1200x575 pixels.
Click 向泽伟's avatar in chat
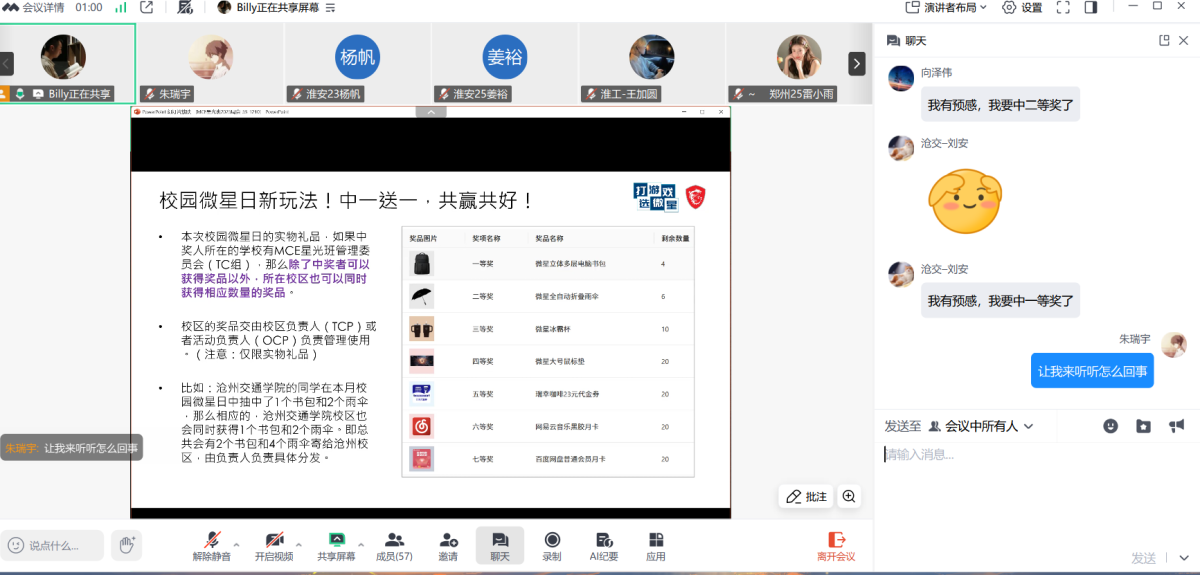coord(901,78)
